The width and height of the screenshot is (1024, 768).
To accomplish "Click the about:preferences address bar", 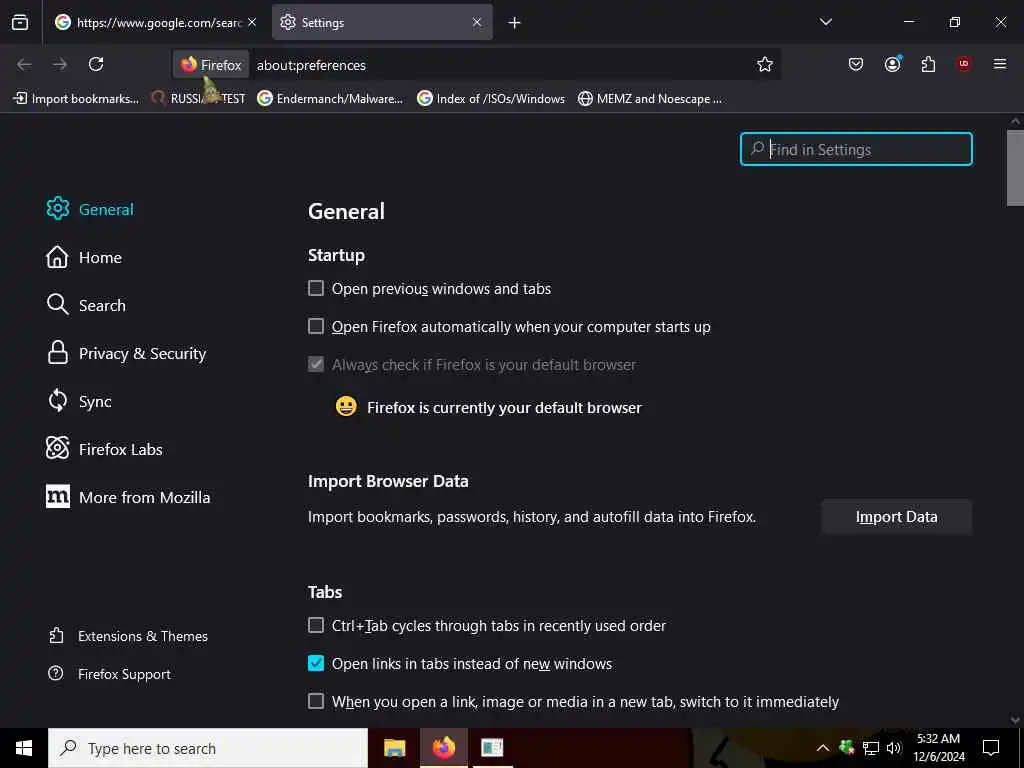I will (503, 65).
